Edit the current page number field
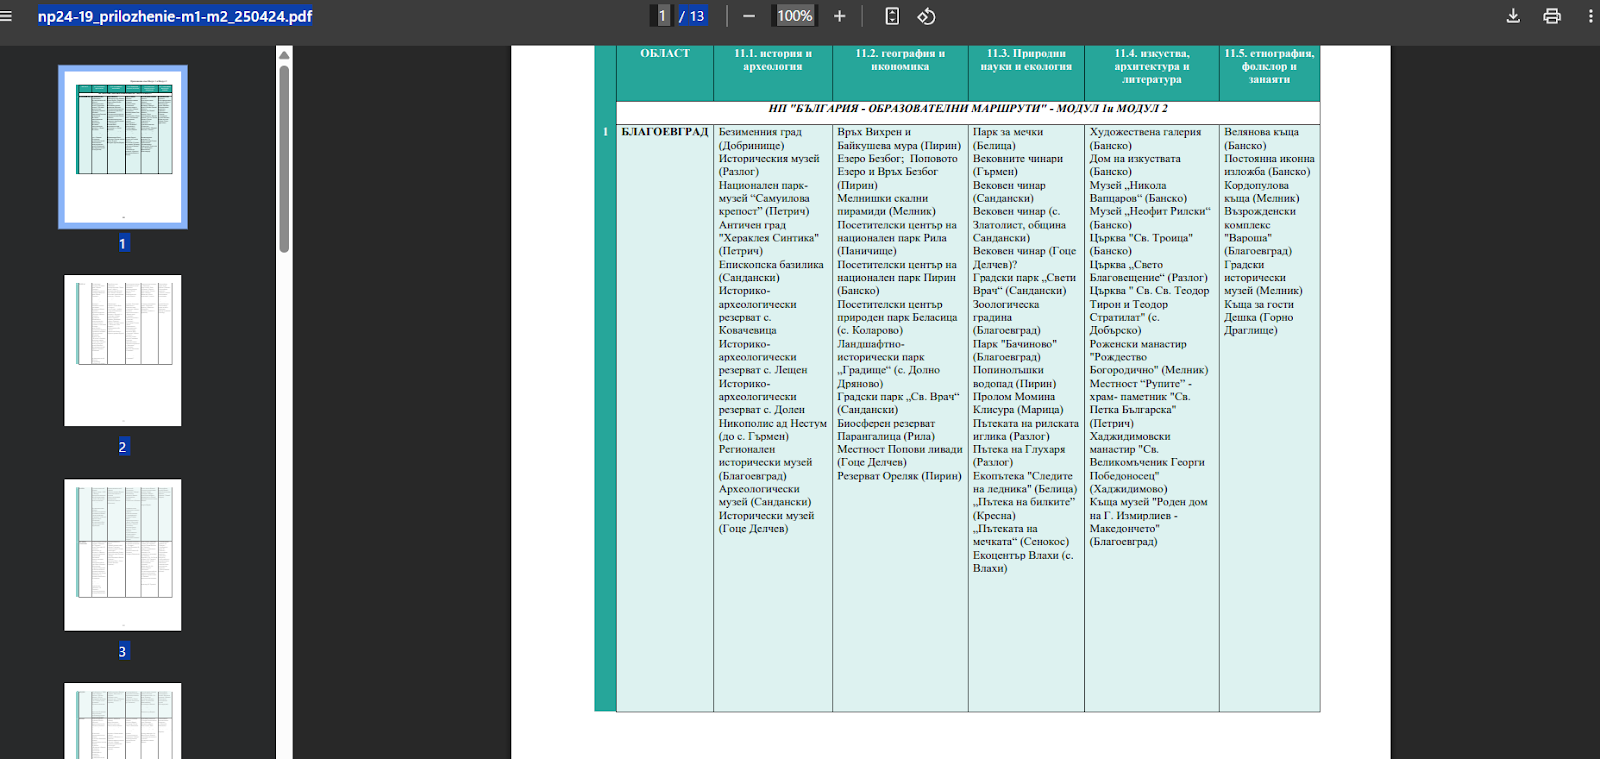This screenshot has height=759, width=1600. click(661, 16)
